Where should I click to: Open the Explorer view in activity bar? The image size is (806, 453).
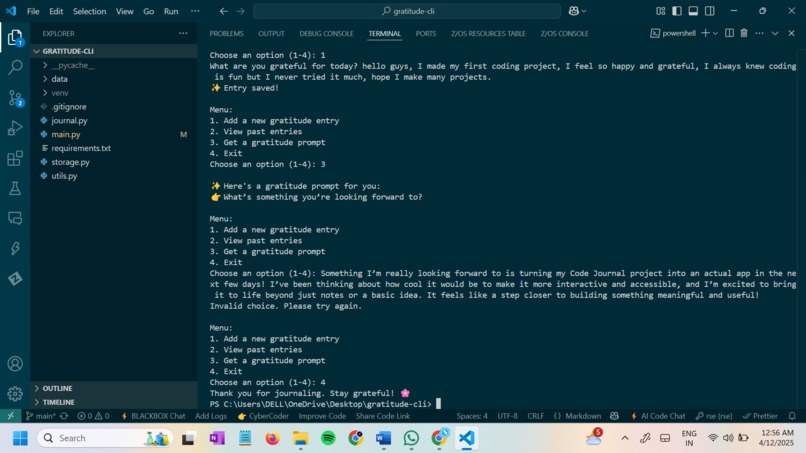(15, 38)
